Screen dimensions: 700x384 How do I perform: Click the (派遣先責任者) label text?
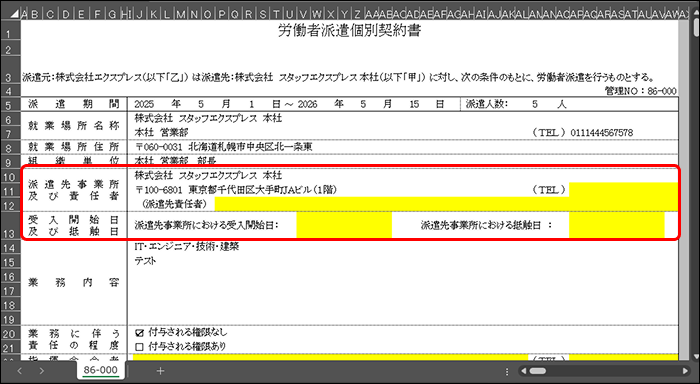coord(175,204)
